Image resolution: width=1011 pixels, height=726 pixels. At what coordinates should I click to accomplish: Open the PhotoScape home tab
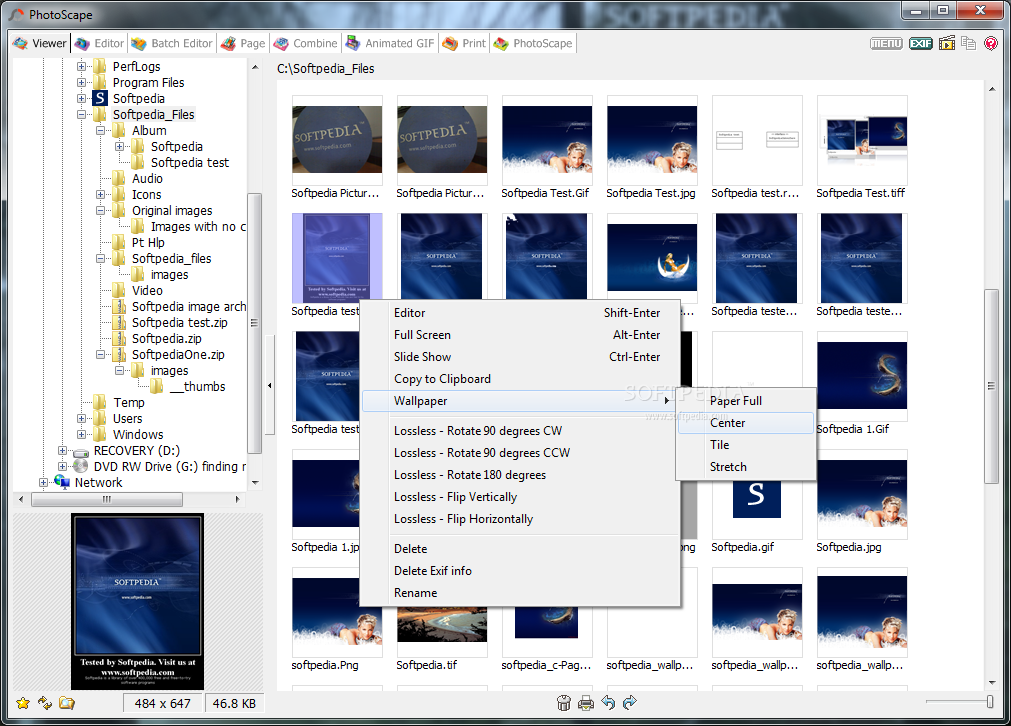[533, 43]
